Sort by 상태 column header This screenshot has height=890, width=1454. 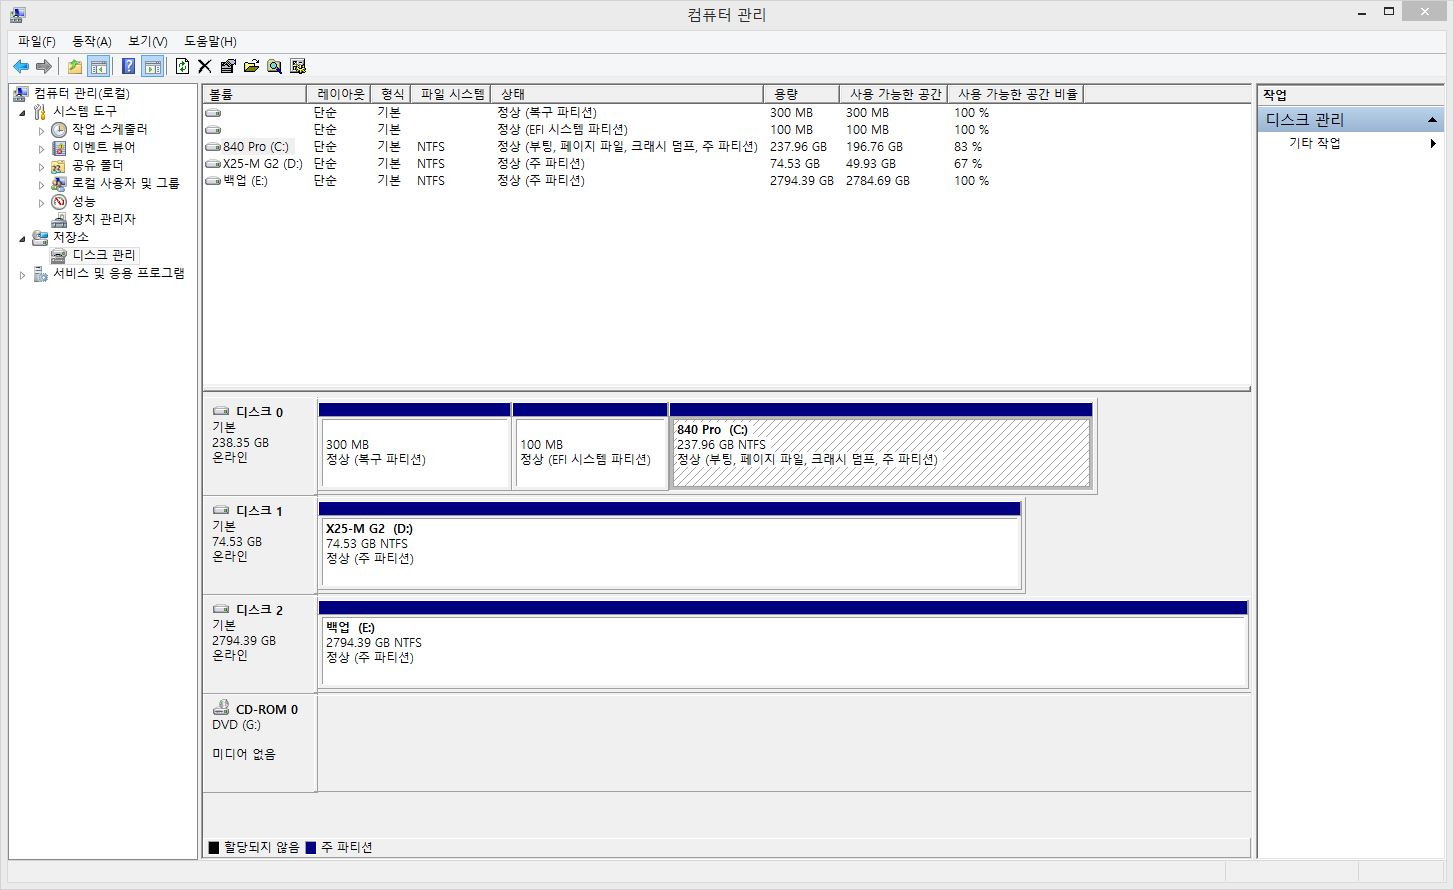pyautogui.click(x=626, y=94)
